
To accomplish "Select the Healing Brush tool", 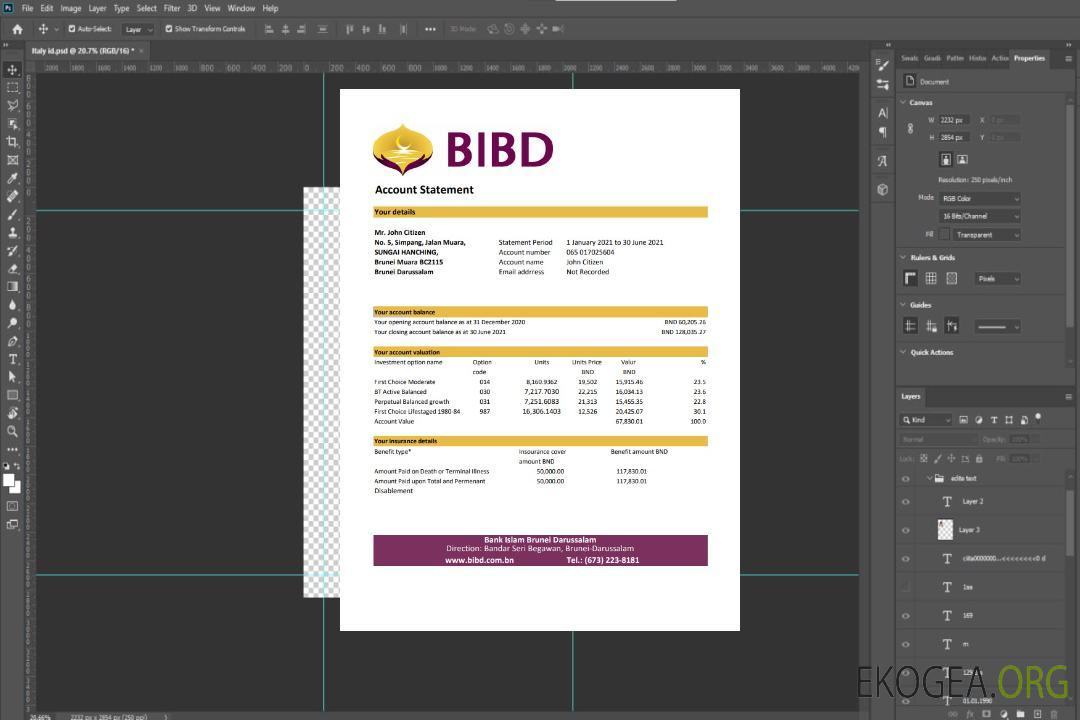I will [12, 196].
